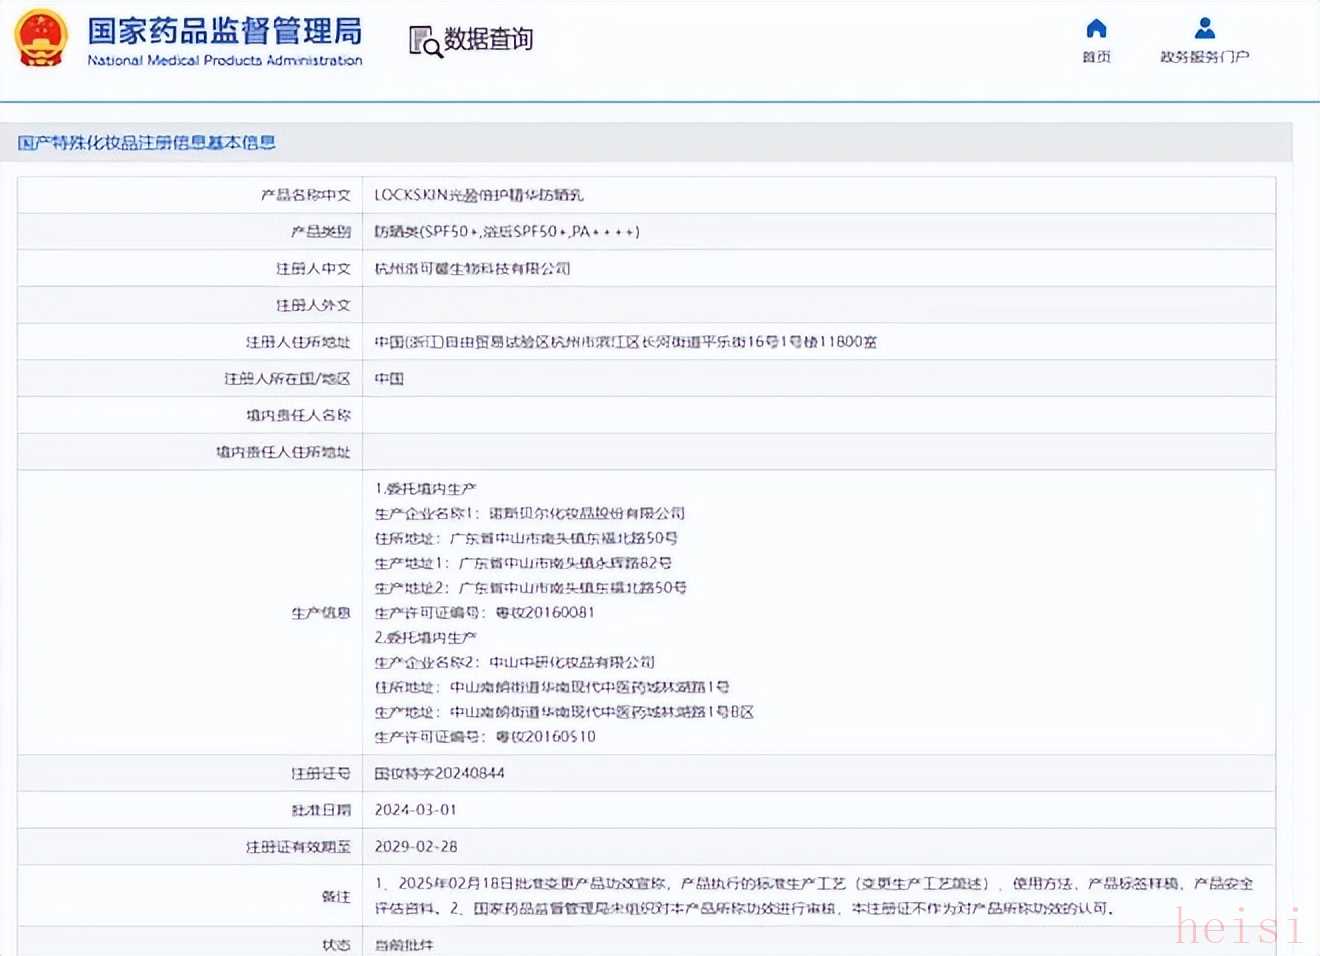
Task: Click the 国家药品监督管理局 site title
Action: tap(225, 31)
